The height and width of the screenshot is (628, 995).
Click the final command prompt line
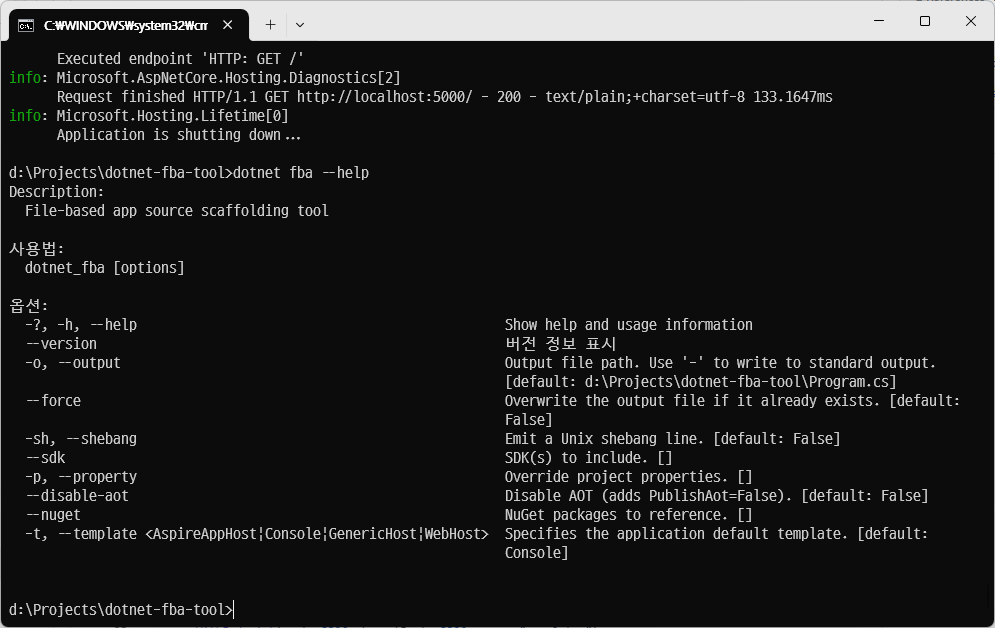coord(120,610)
